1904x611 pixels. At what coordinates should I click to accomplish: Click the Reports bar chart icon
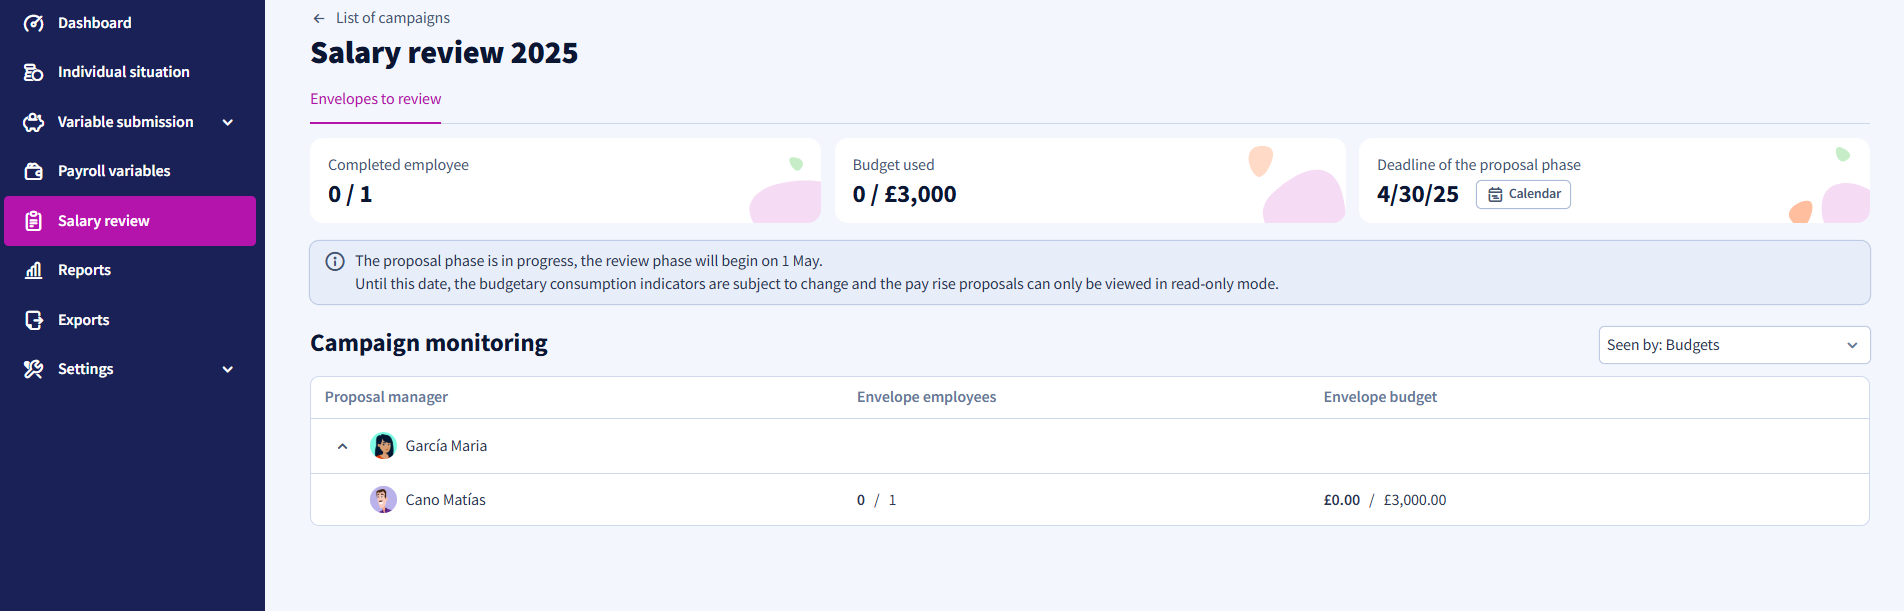[x=34, y=270]
